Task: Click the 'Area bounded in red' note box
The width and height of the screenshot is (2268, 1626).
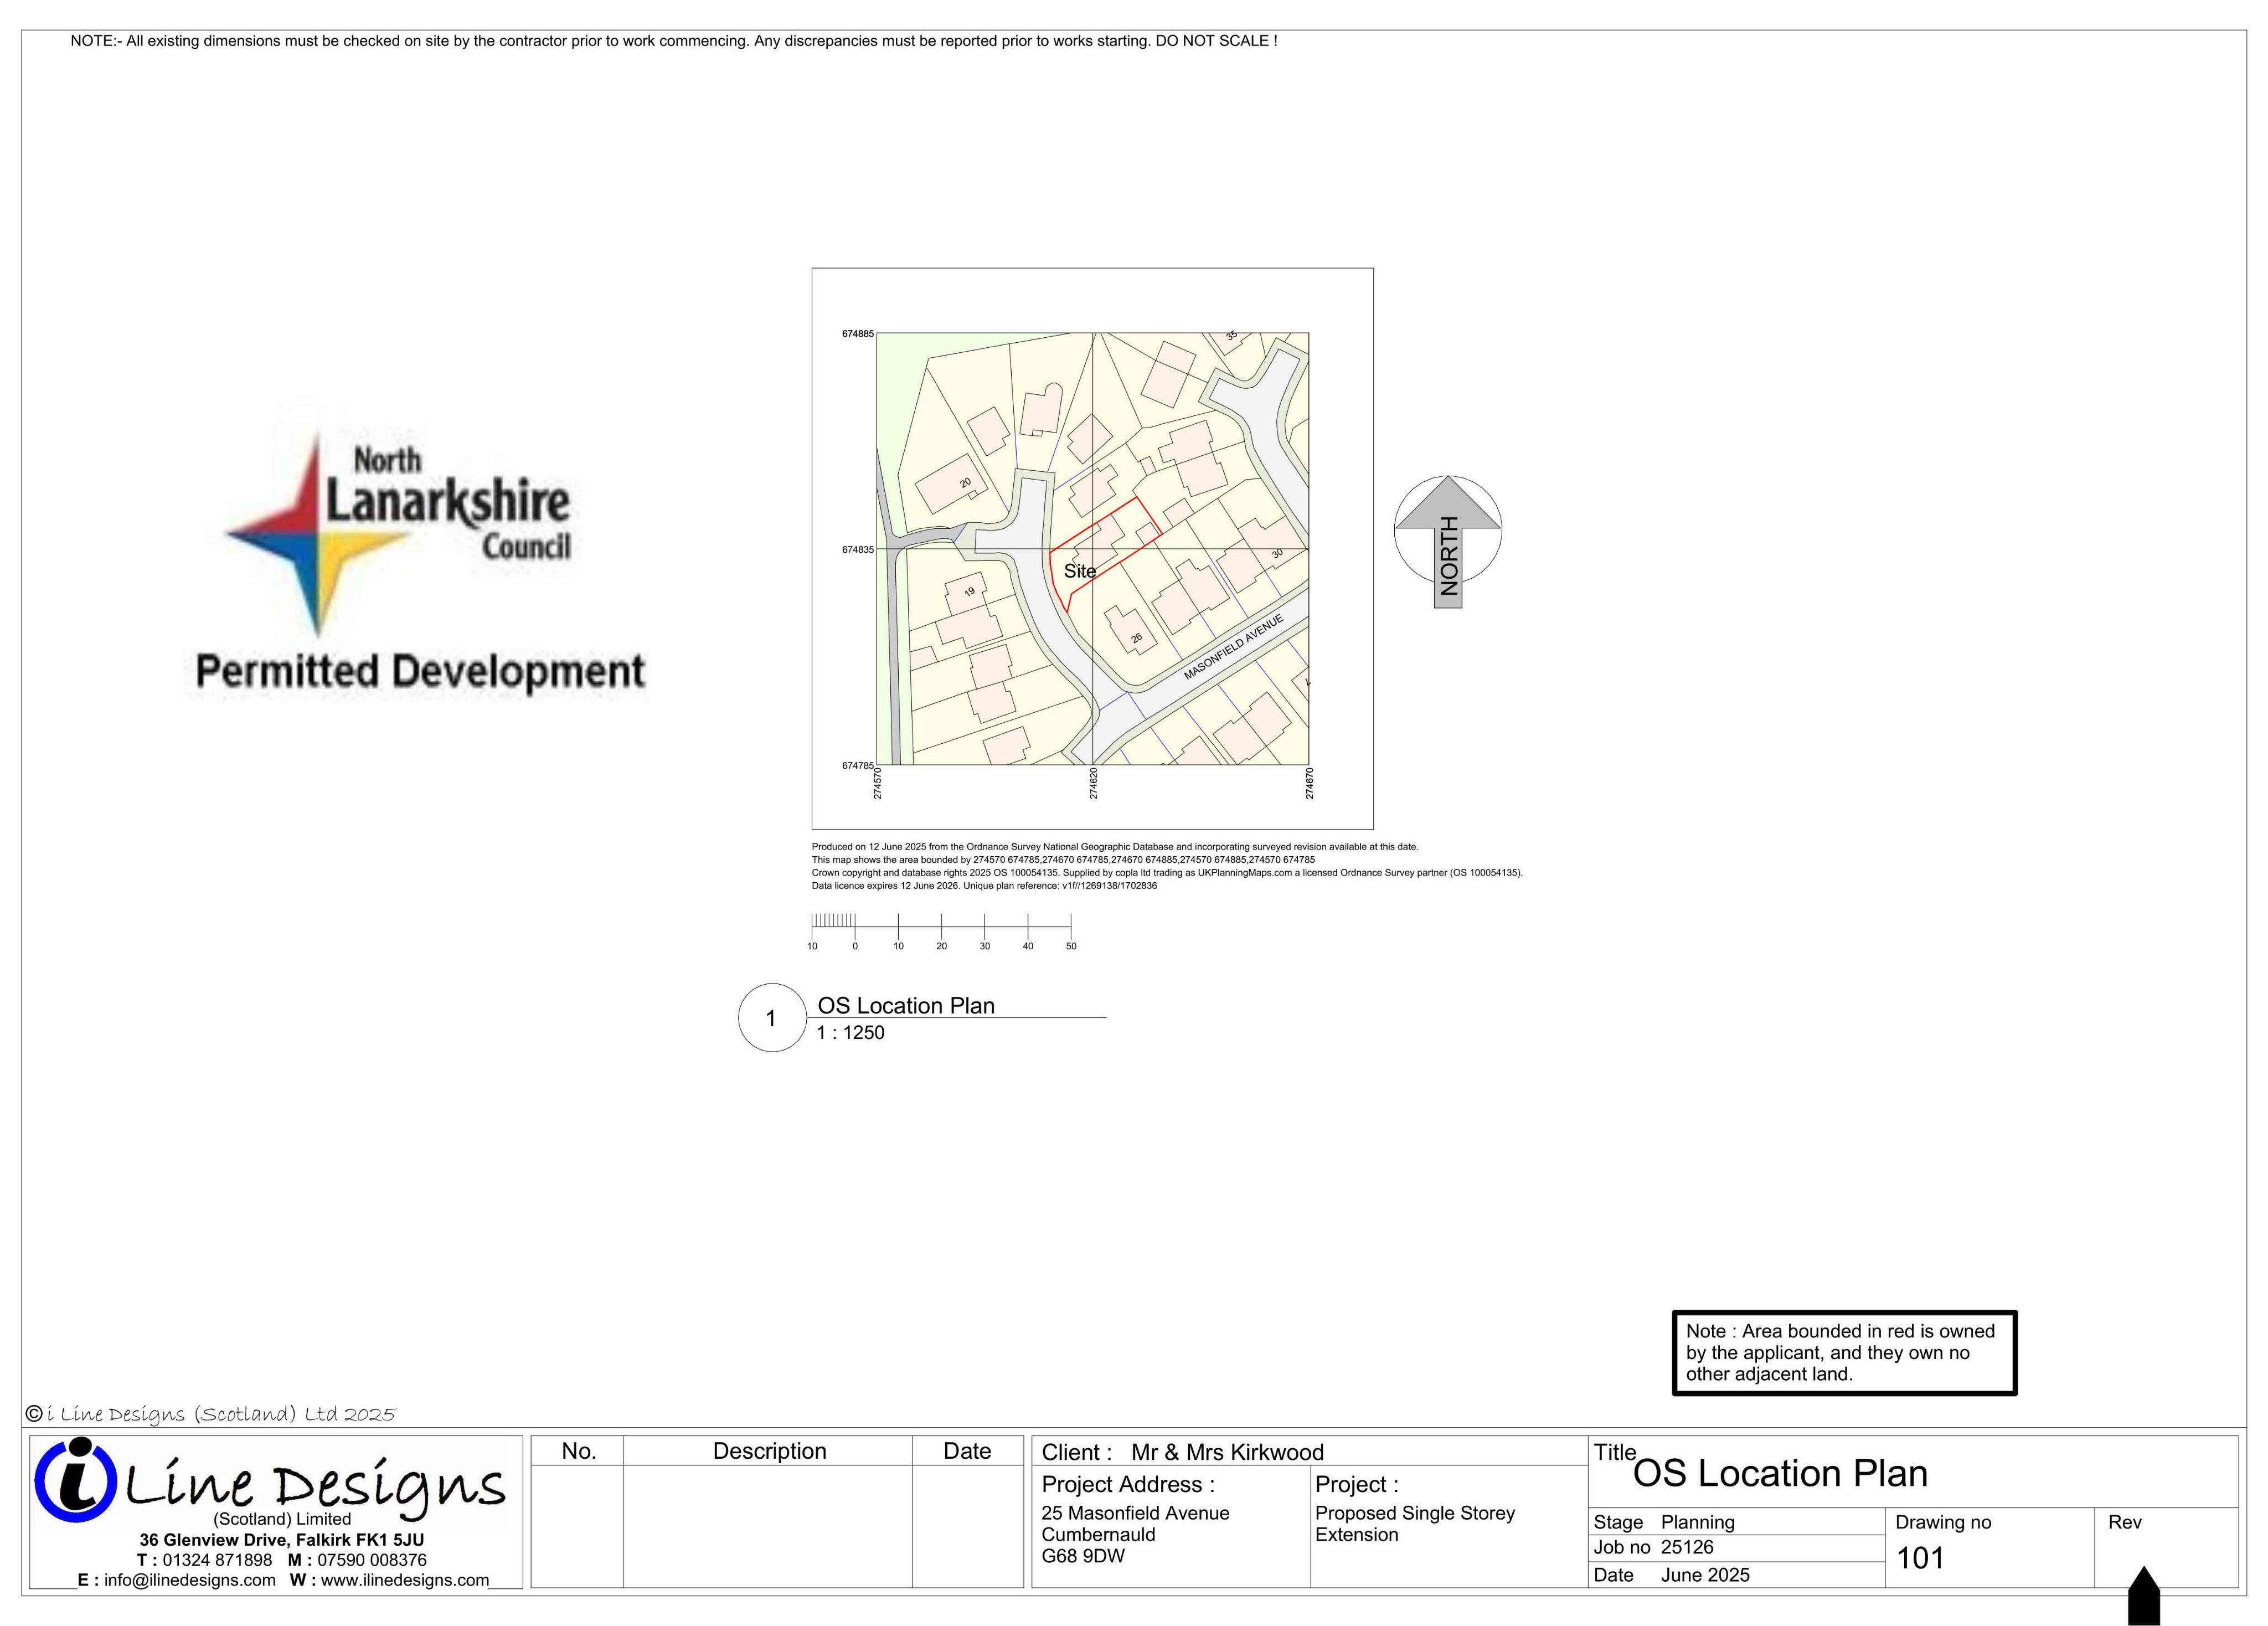Action: 1844,1353
